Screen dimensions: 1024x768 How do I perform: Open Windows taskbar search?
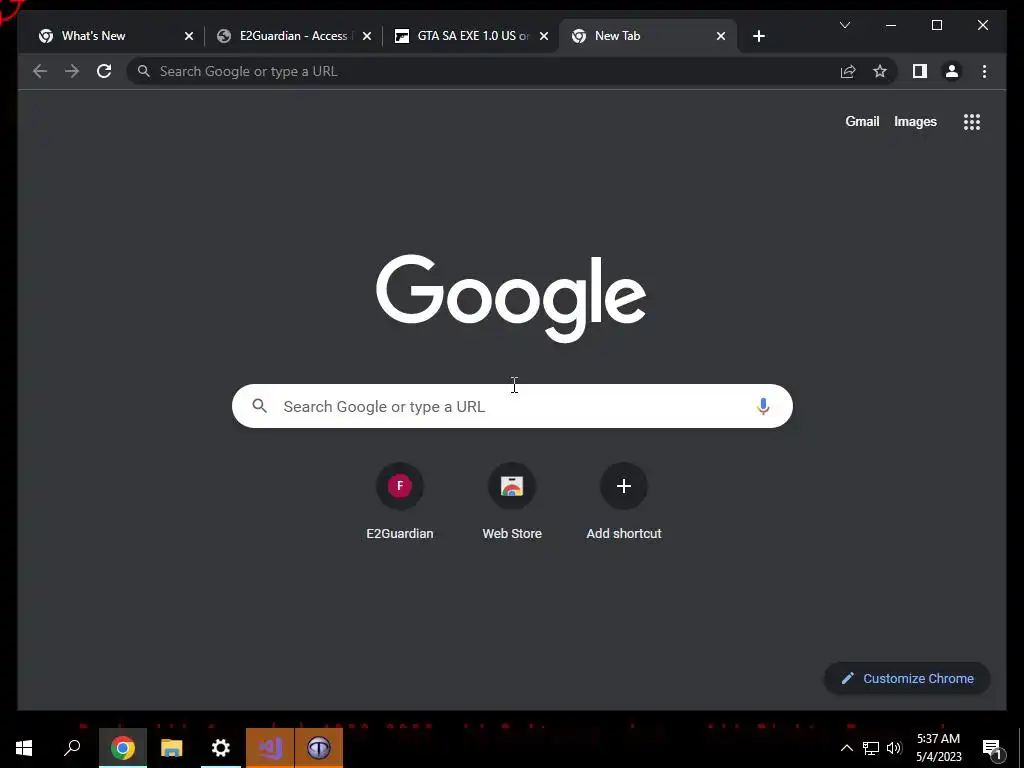72,748
